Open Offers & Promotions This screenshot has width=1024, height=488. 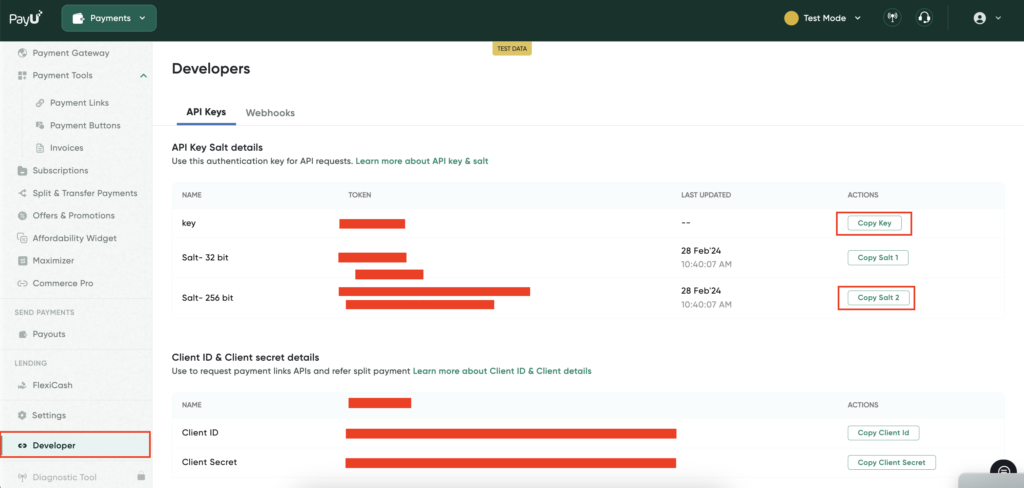tap(74, 216)
